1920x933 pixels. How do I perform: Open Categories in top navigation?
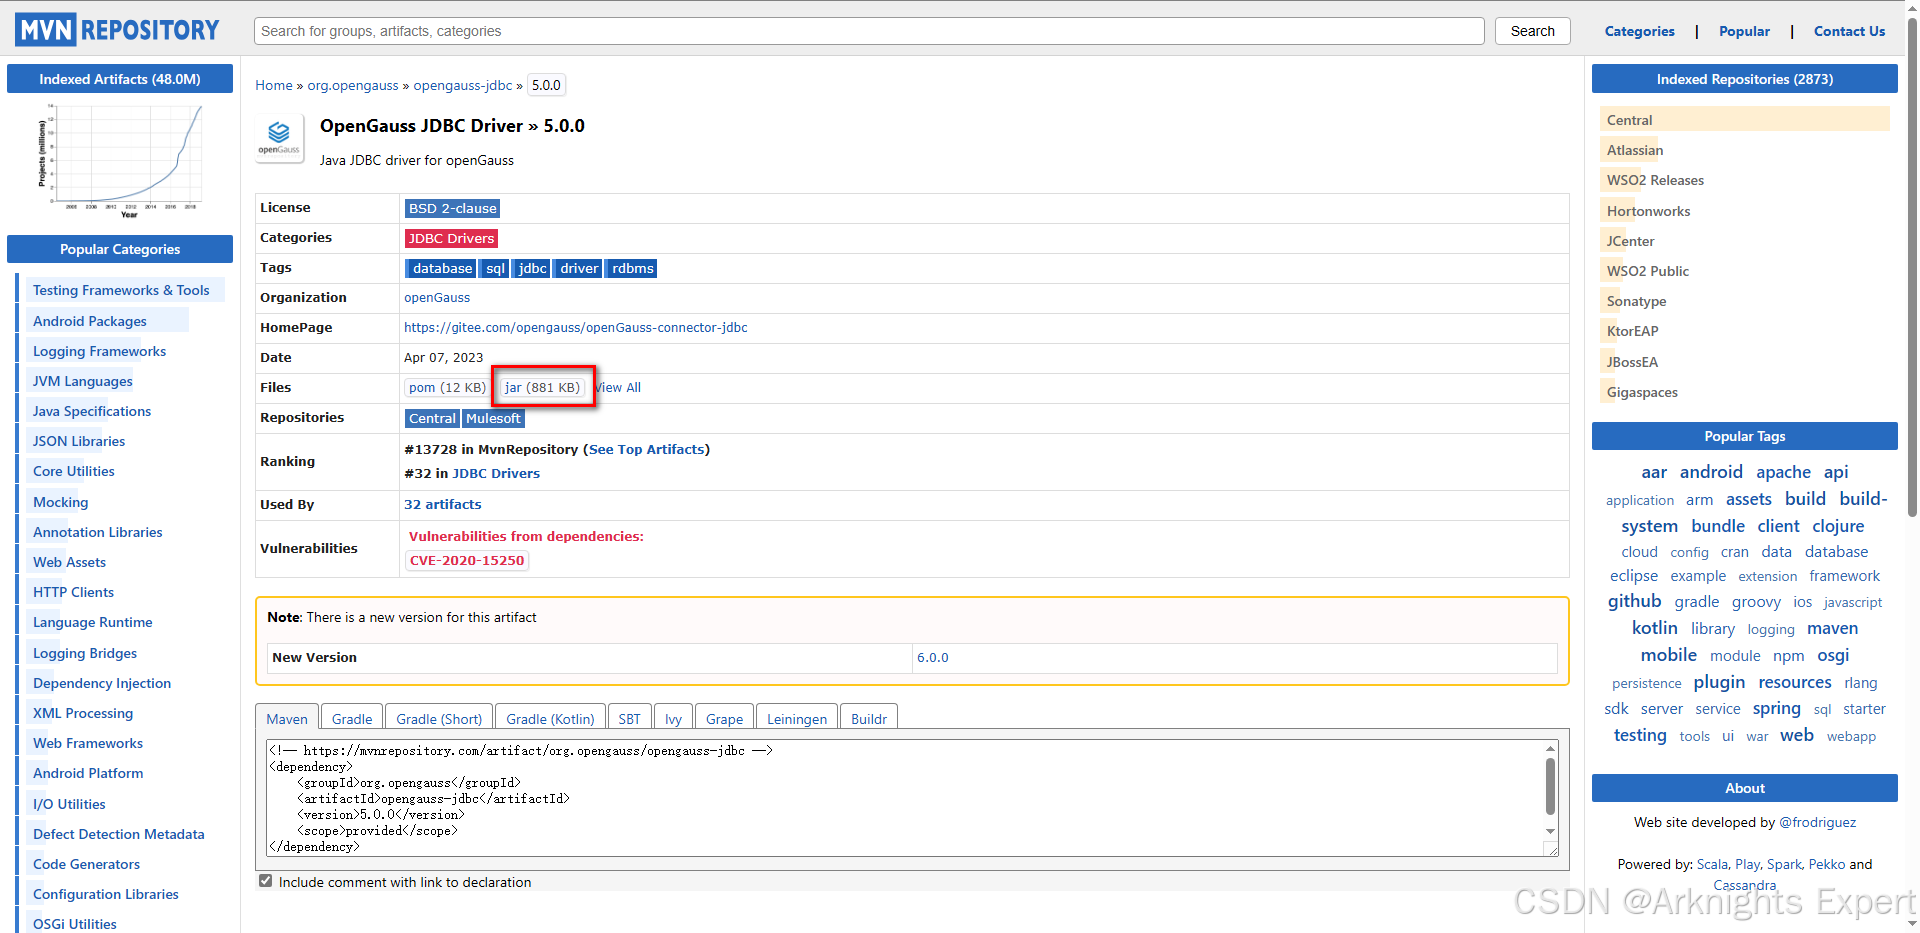point(1639,31)
